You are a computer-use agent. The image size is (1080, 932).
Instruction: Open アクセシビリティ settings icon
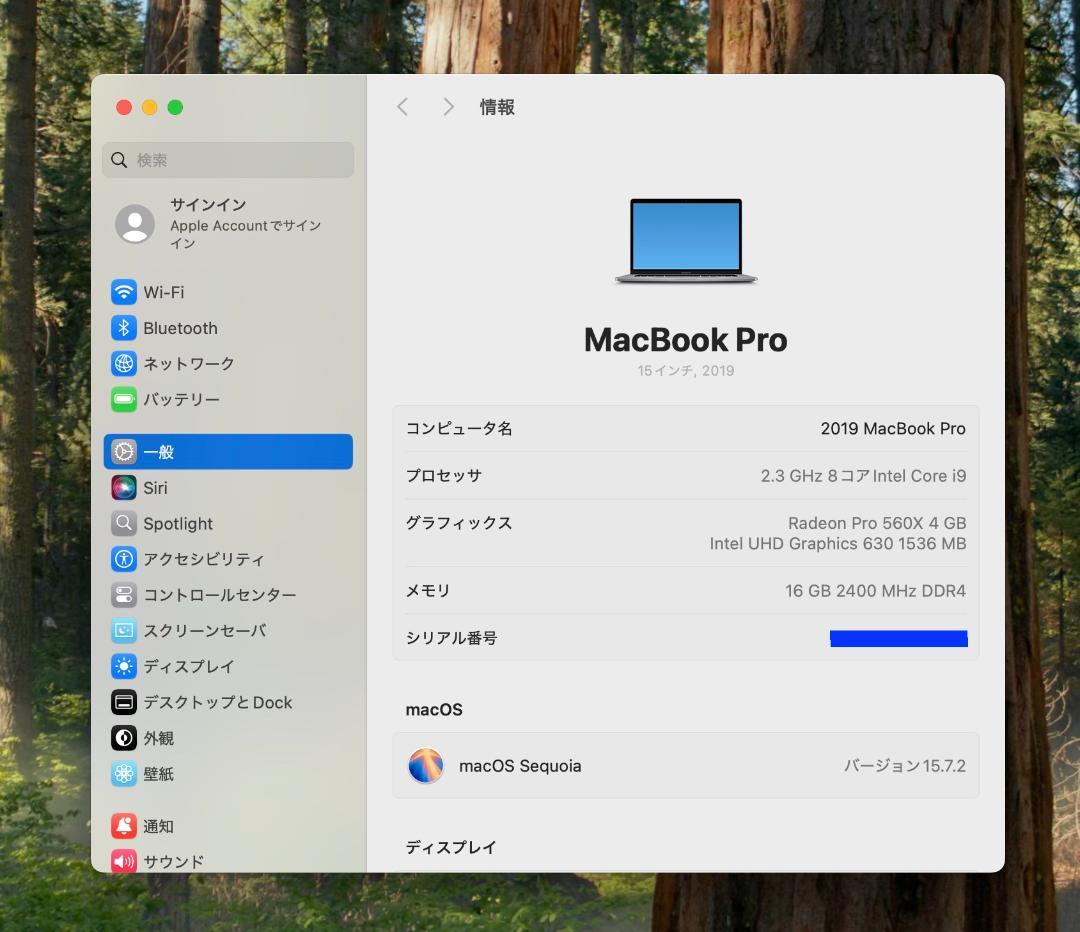click(124, 559)
